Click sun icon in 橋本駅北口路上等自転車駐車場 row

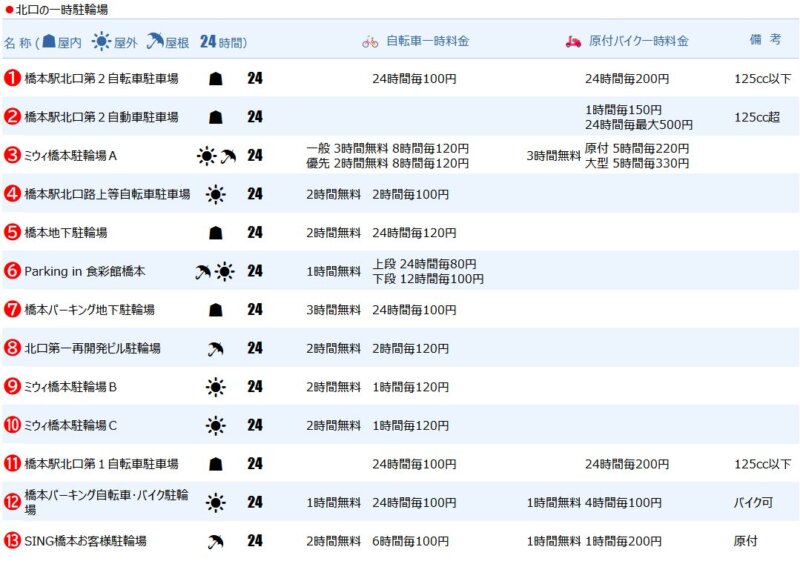click(215, 194)
